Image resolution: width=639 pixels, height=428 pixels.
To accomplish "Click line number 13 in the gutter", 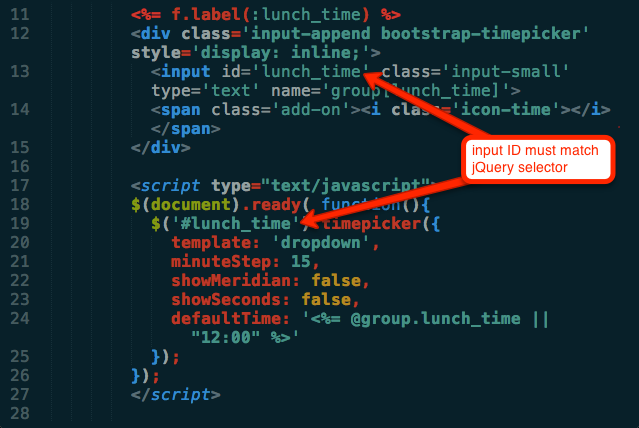I will (x=20, y=72).
